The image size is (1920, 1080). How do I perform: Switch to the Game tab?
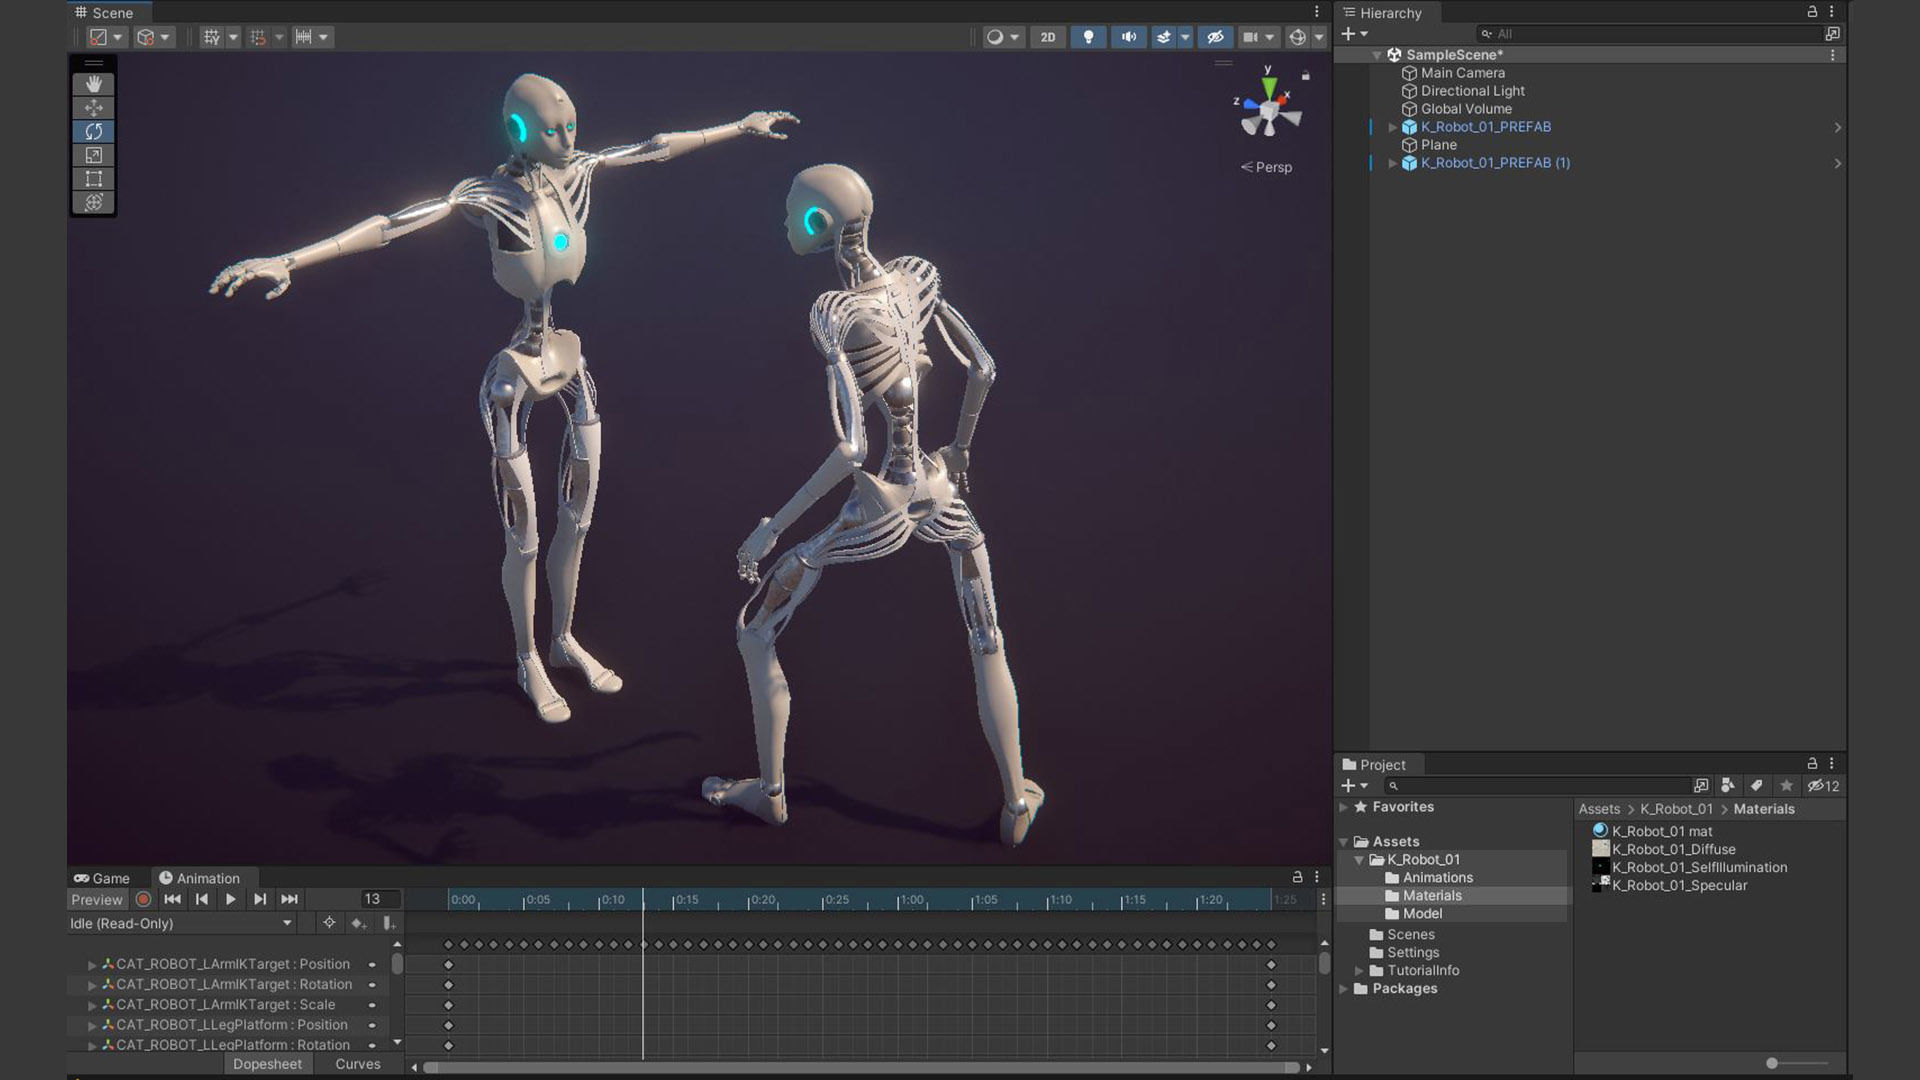click(x=101, y=878)
